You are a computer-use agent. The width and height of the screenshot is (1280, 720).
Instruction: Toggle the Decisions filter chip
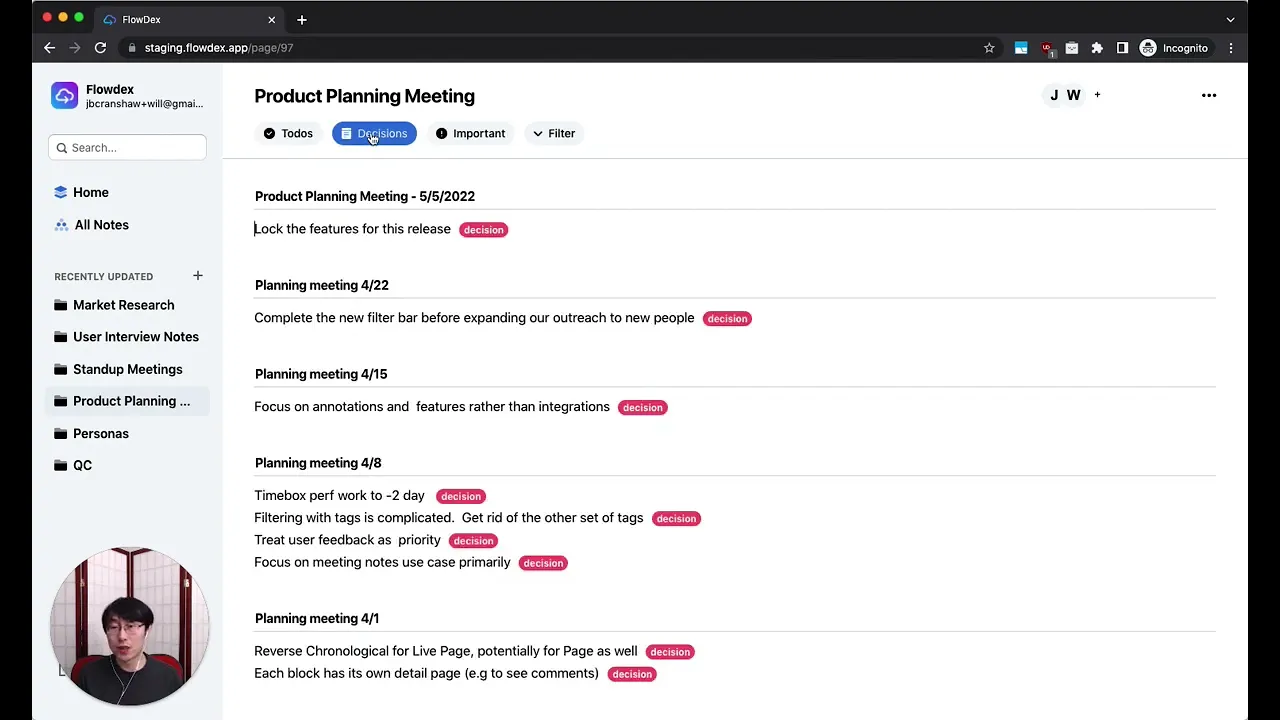click(374, 133)
